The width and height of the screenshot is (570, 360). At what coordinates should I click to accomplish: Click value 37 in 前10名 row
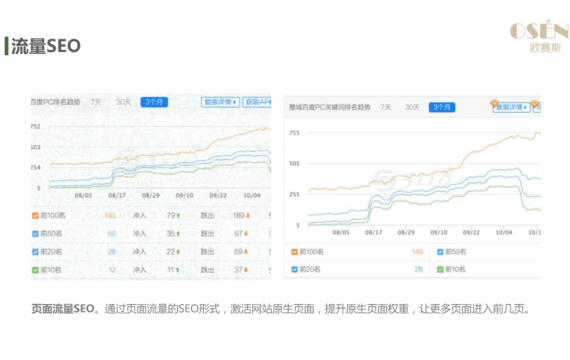(239, 270)
